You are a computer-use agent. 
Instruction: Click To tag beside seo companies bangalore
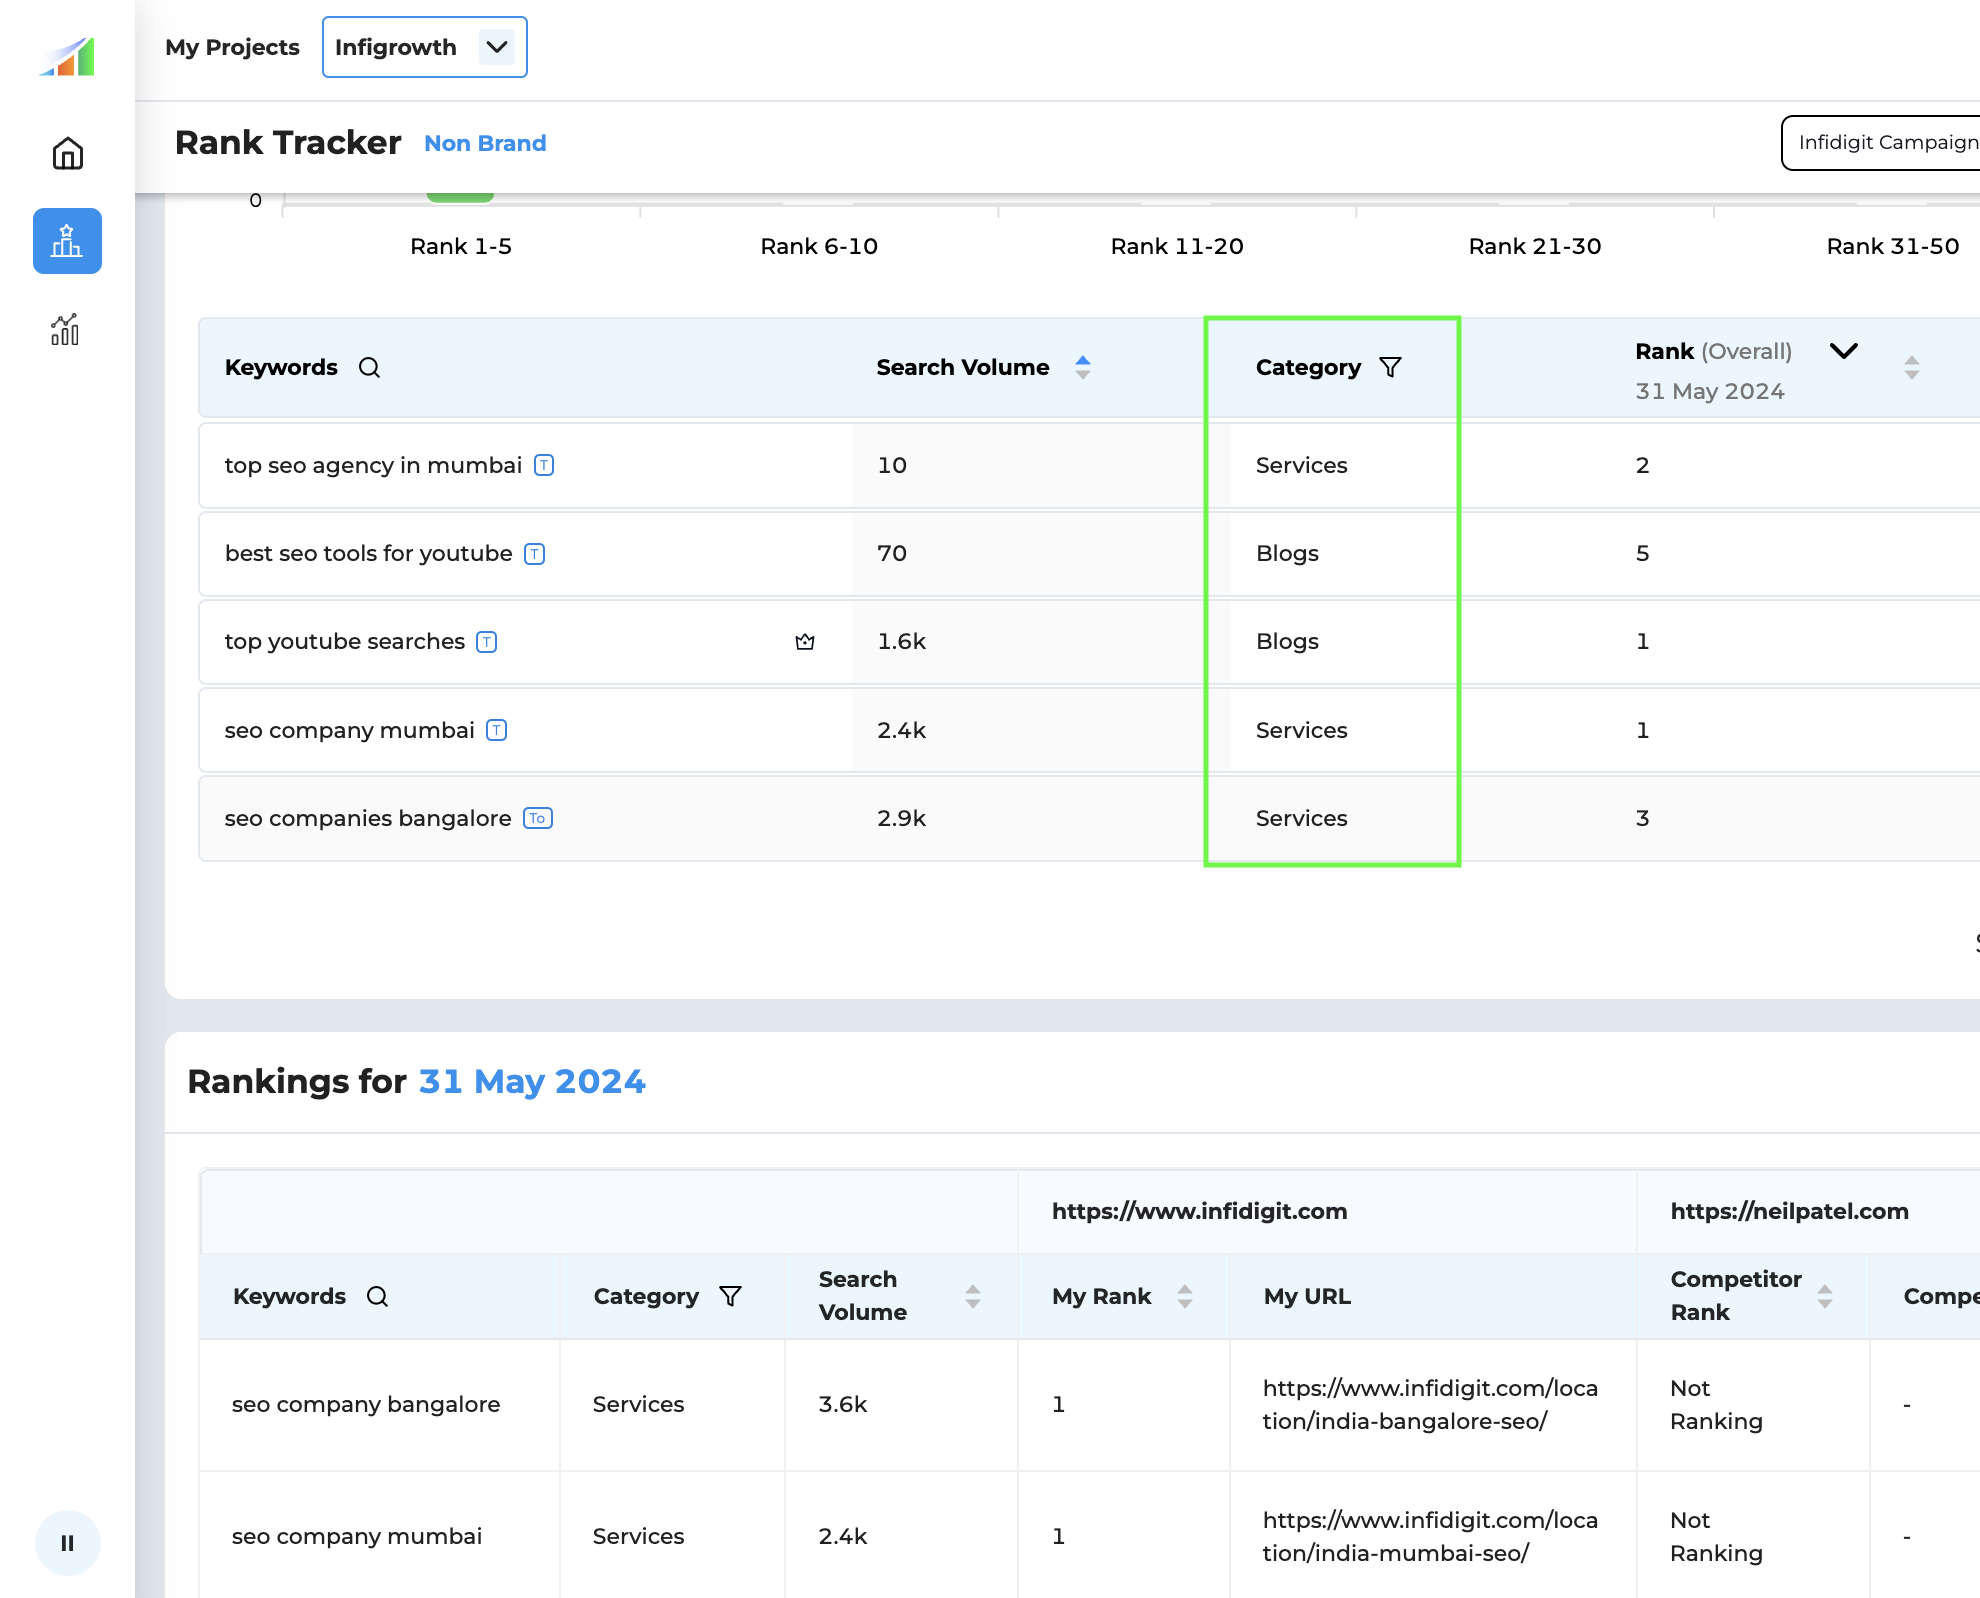[538, 818]
